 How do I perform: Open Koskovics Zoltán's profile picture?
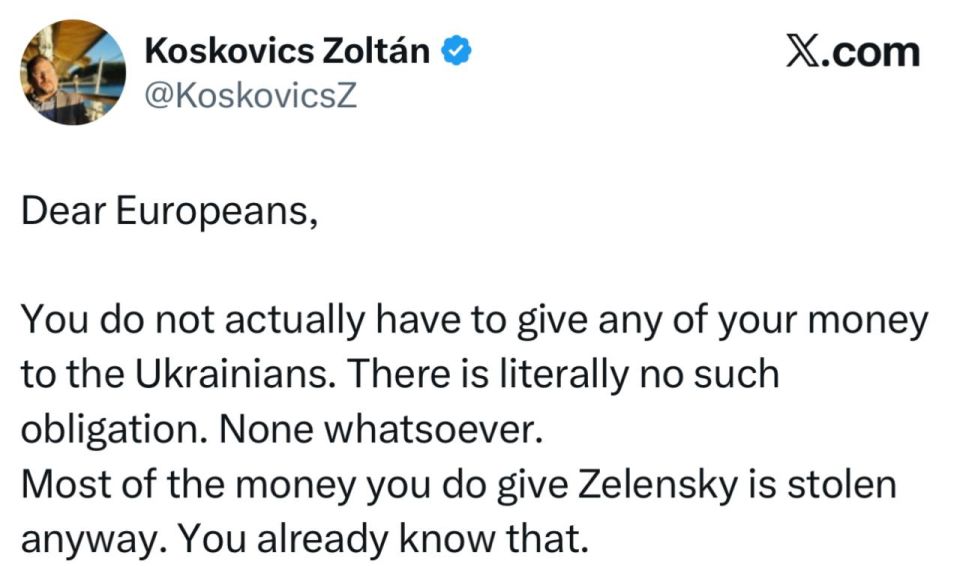tap(73, 73)
